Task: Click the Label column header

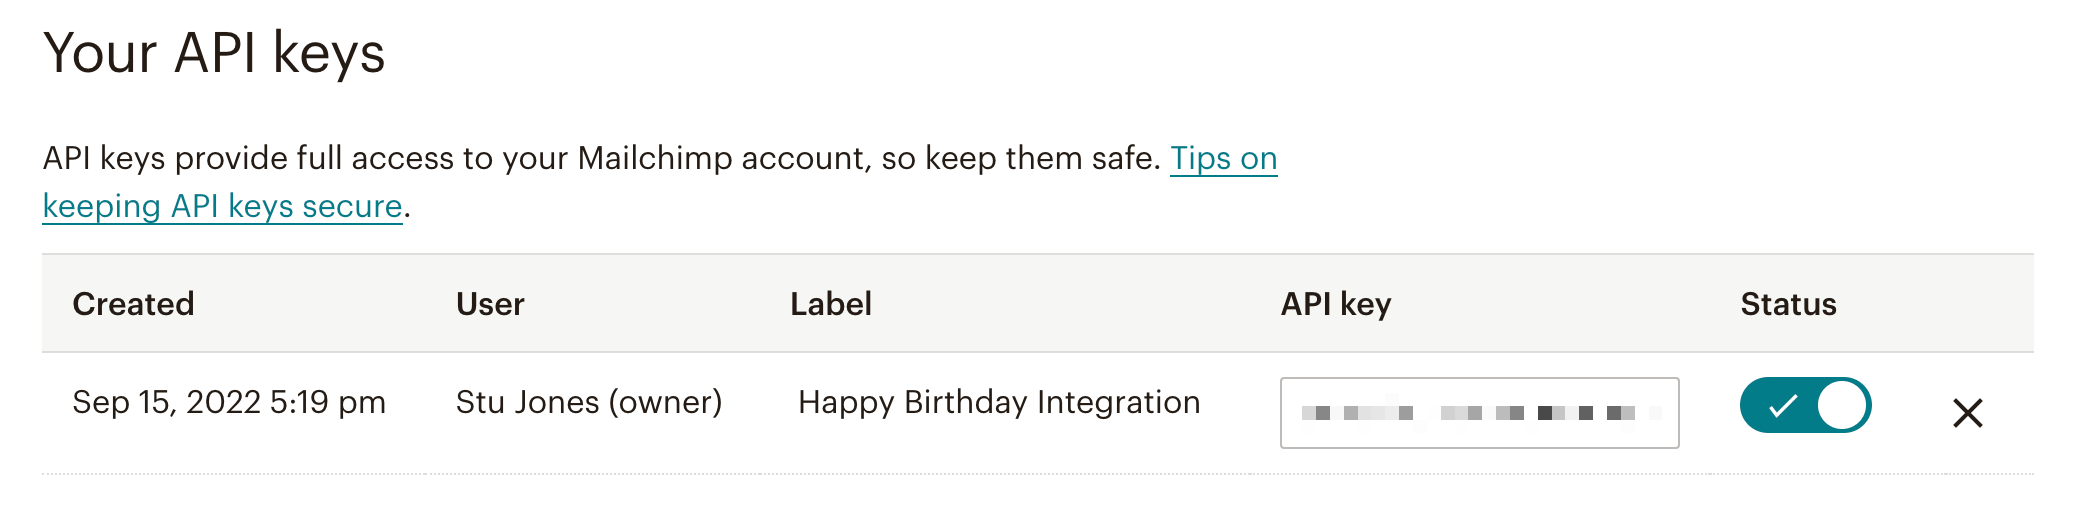Action: (x=830, y=304)
